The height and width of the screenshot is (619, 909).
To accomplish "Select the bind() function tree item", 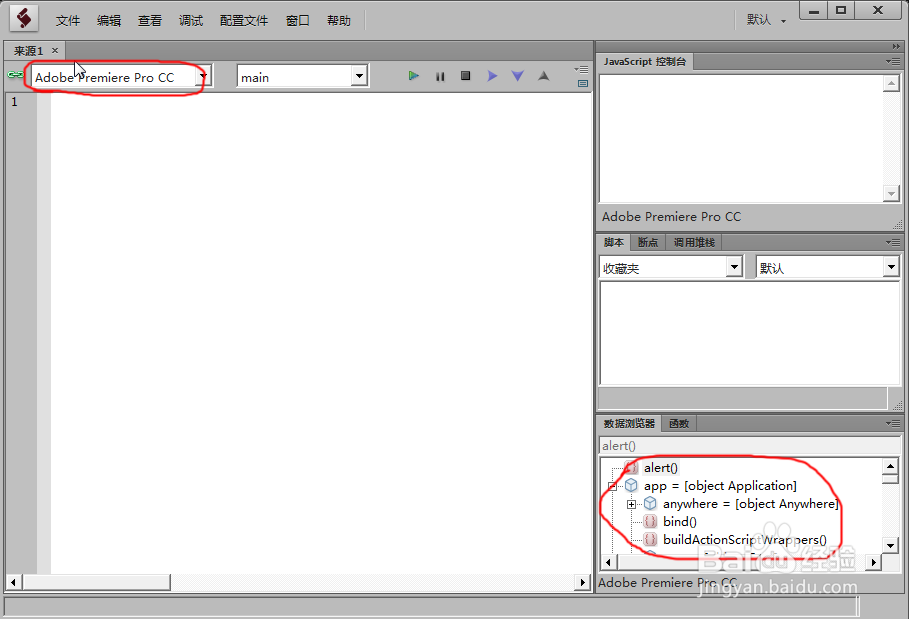I will click(x=680, y=522).
